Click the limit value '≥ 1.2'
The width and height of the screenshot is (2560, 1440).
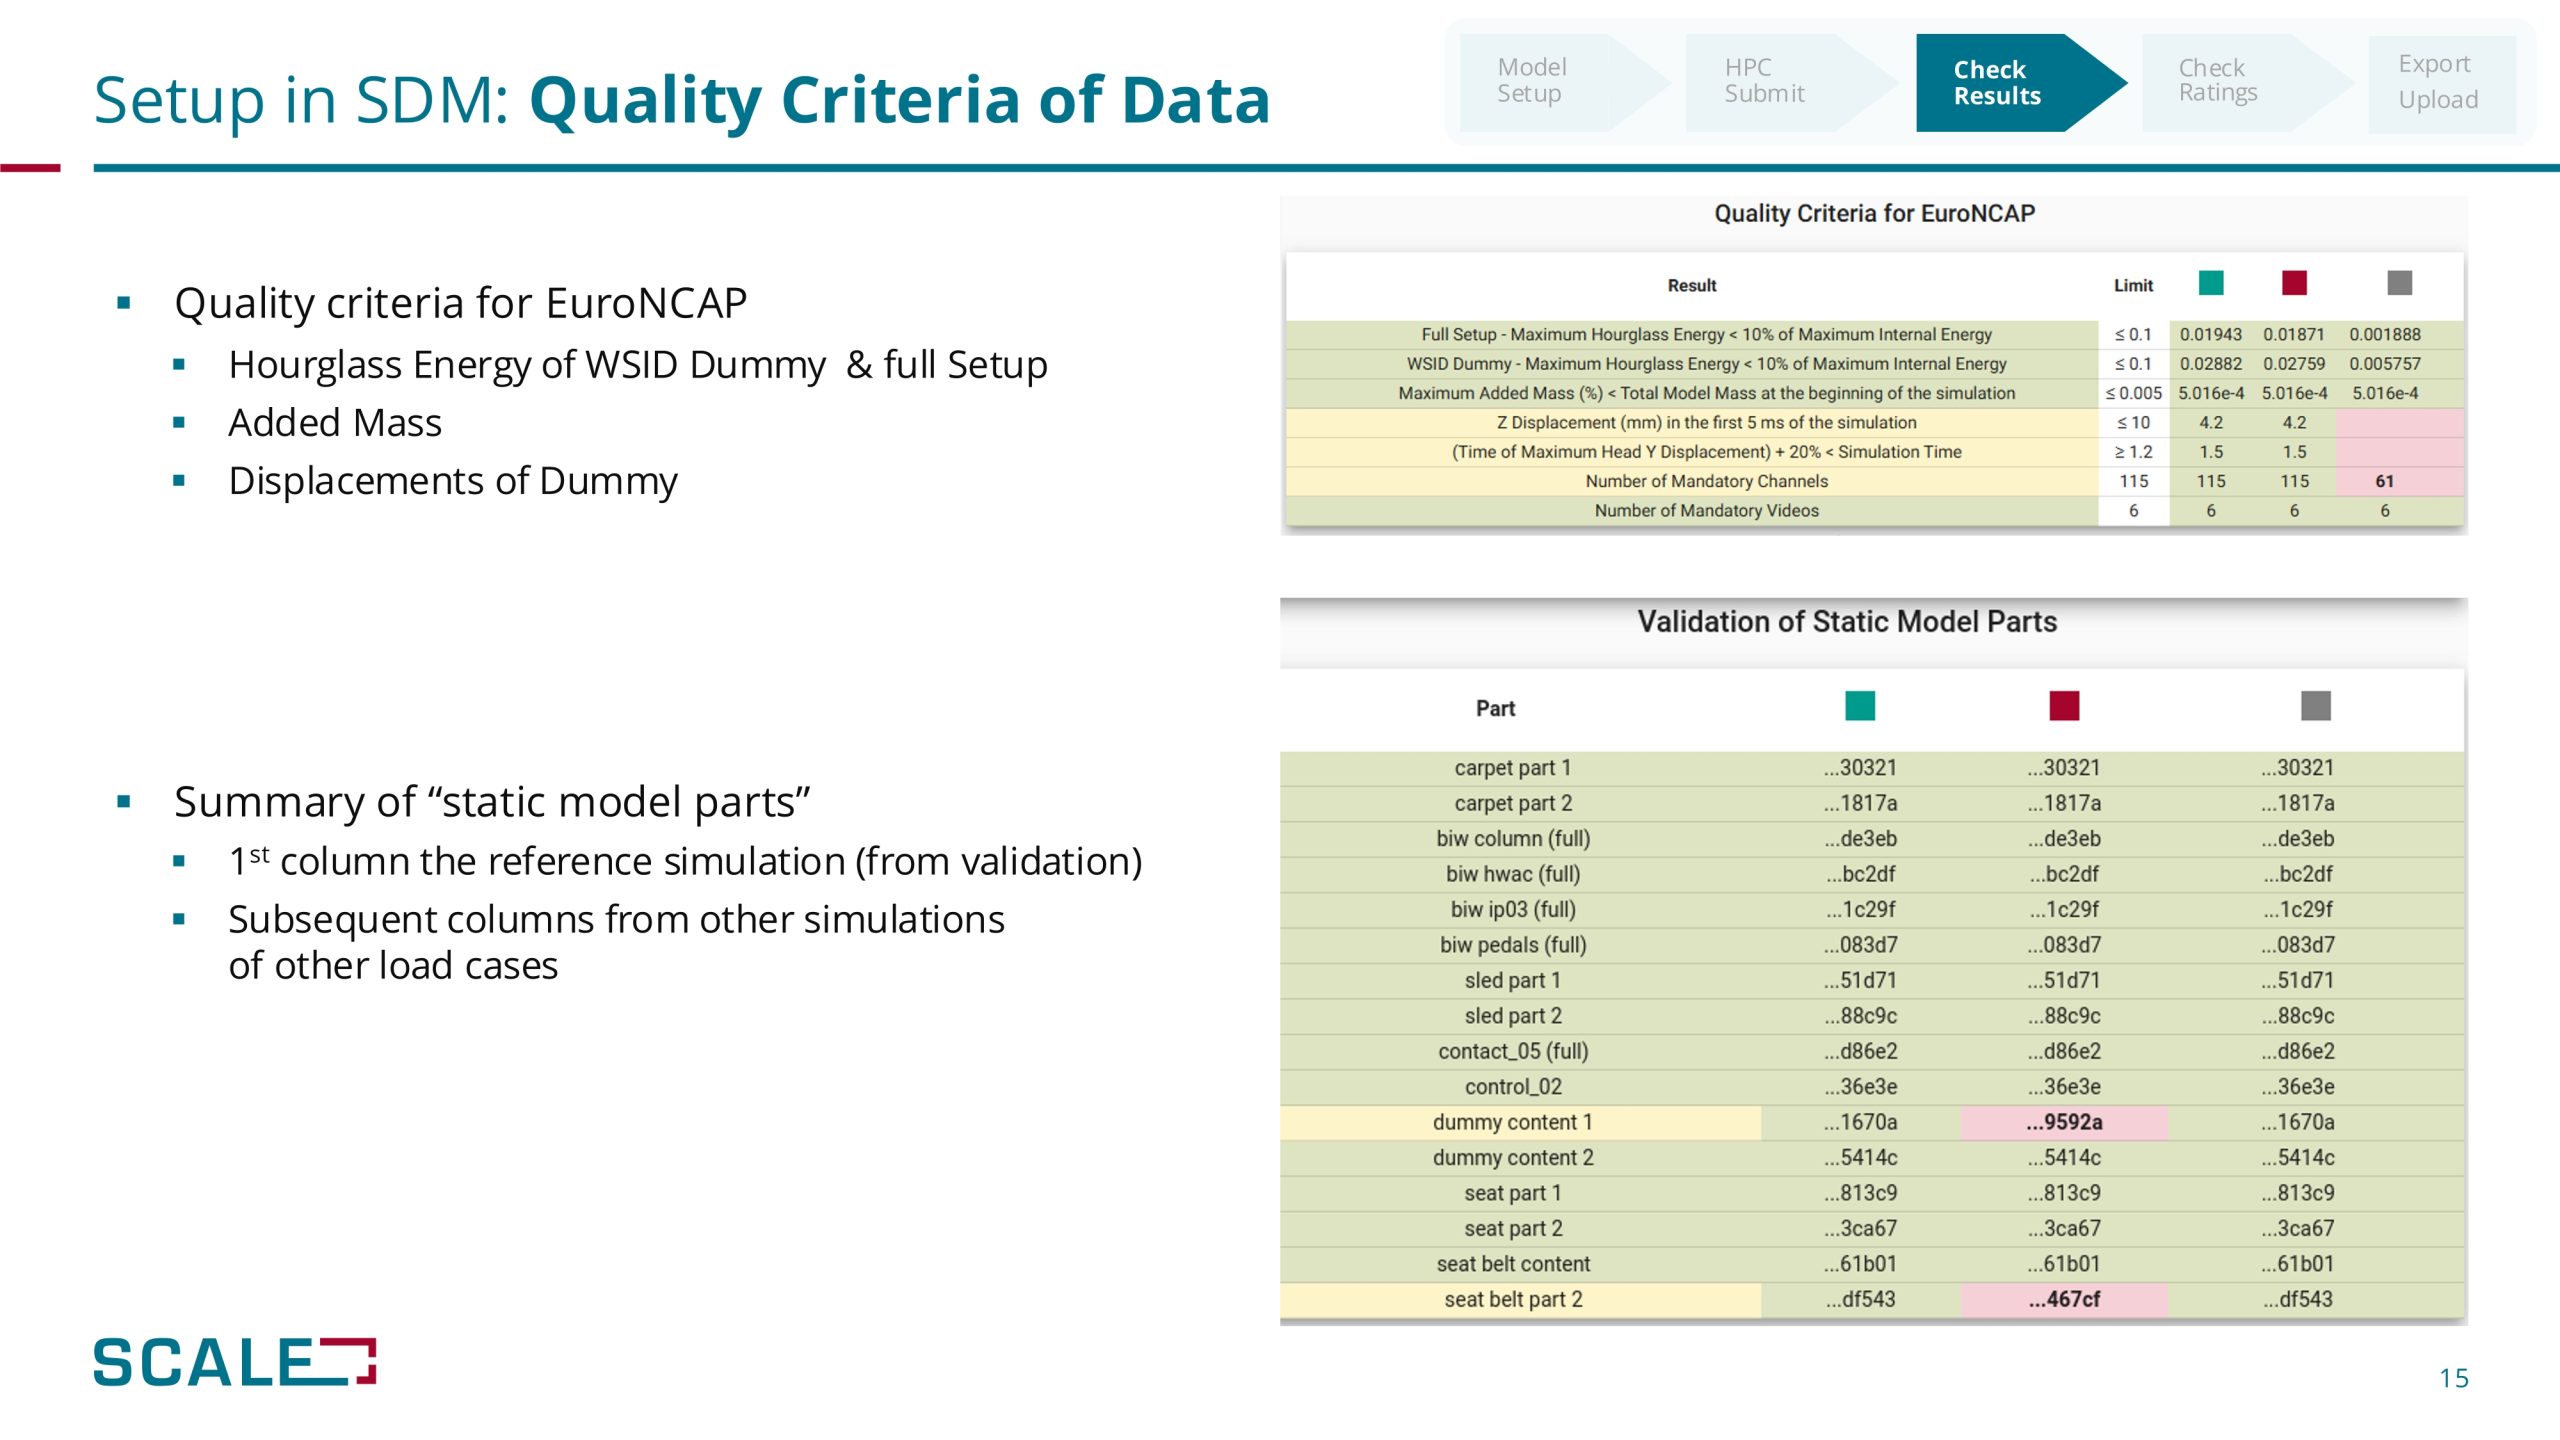pyautogui.click(x=2133, y=452)
